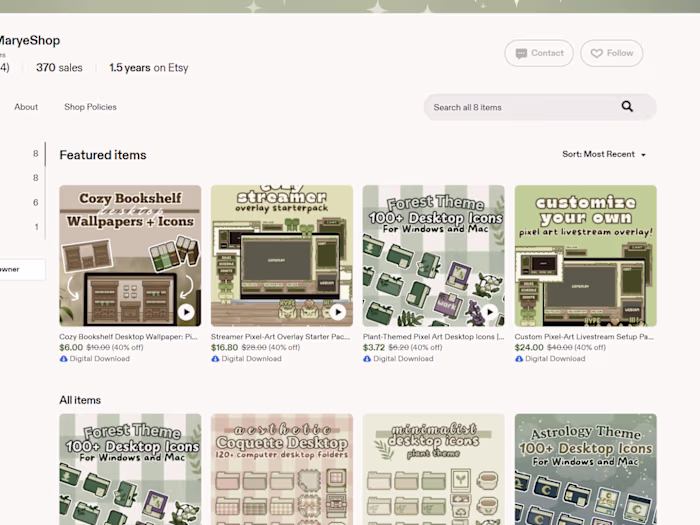Follow MaryeShop with heart button
This screenshot has height=525, width=700.
click(x=612, y=53)
